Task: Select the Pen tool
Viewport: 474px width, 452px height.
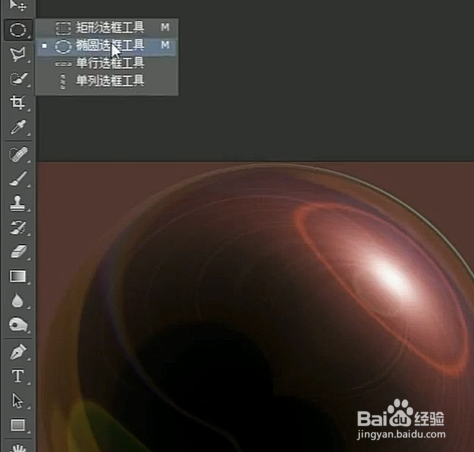Action: 18,352
